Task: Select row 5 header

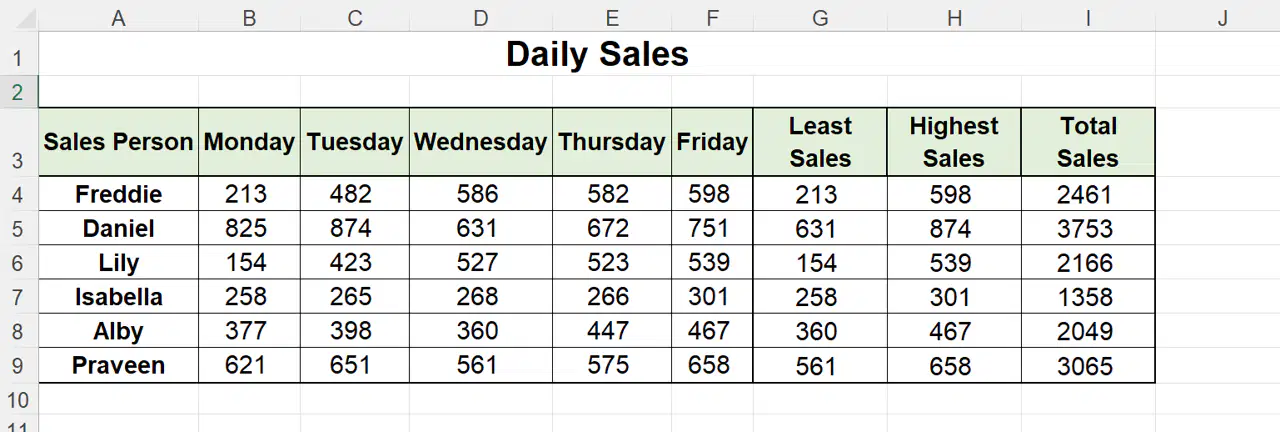Action: [18, 229]
